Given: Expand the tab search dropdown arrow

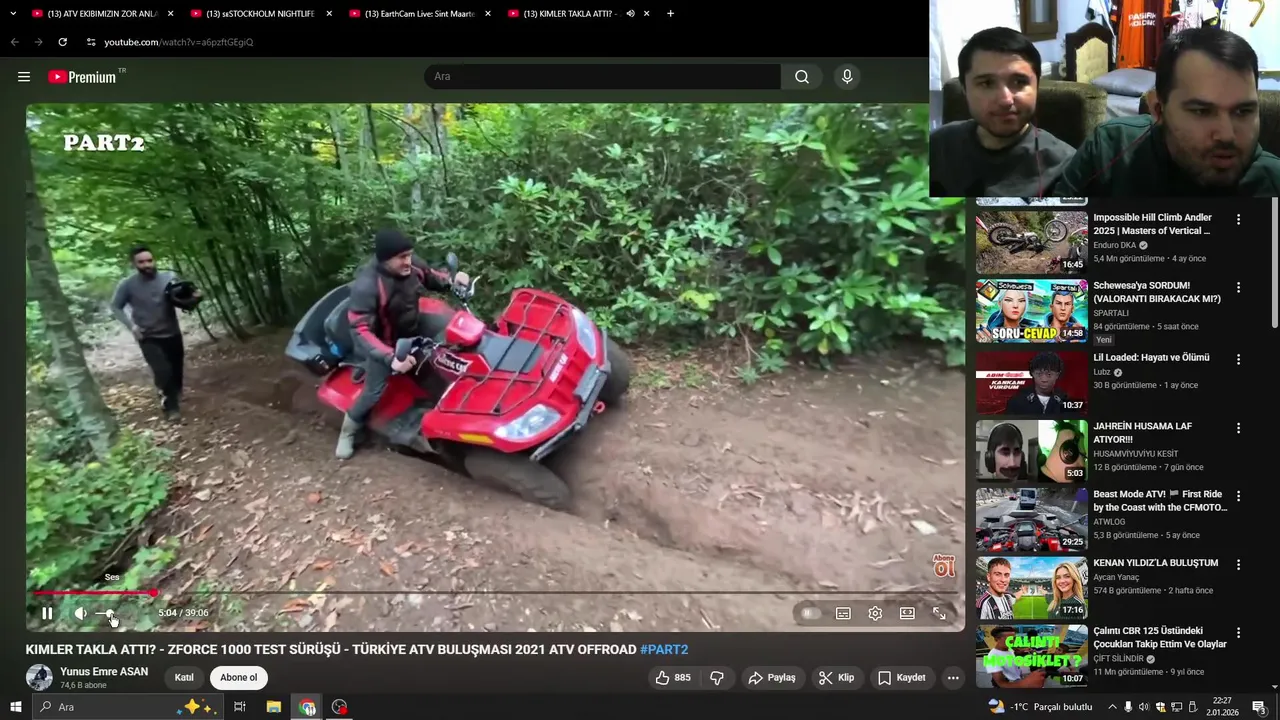Looking at the screenshot, I should point(13,14).
